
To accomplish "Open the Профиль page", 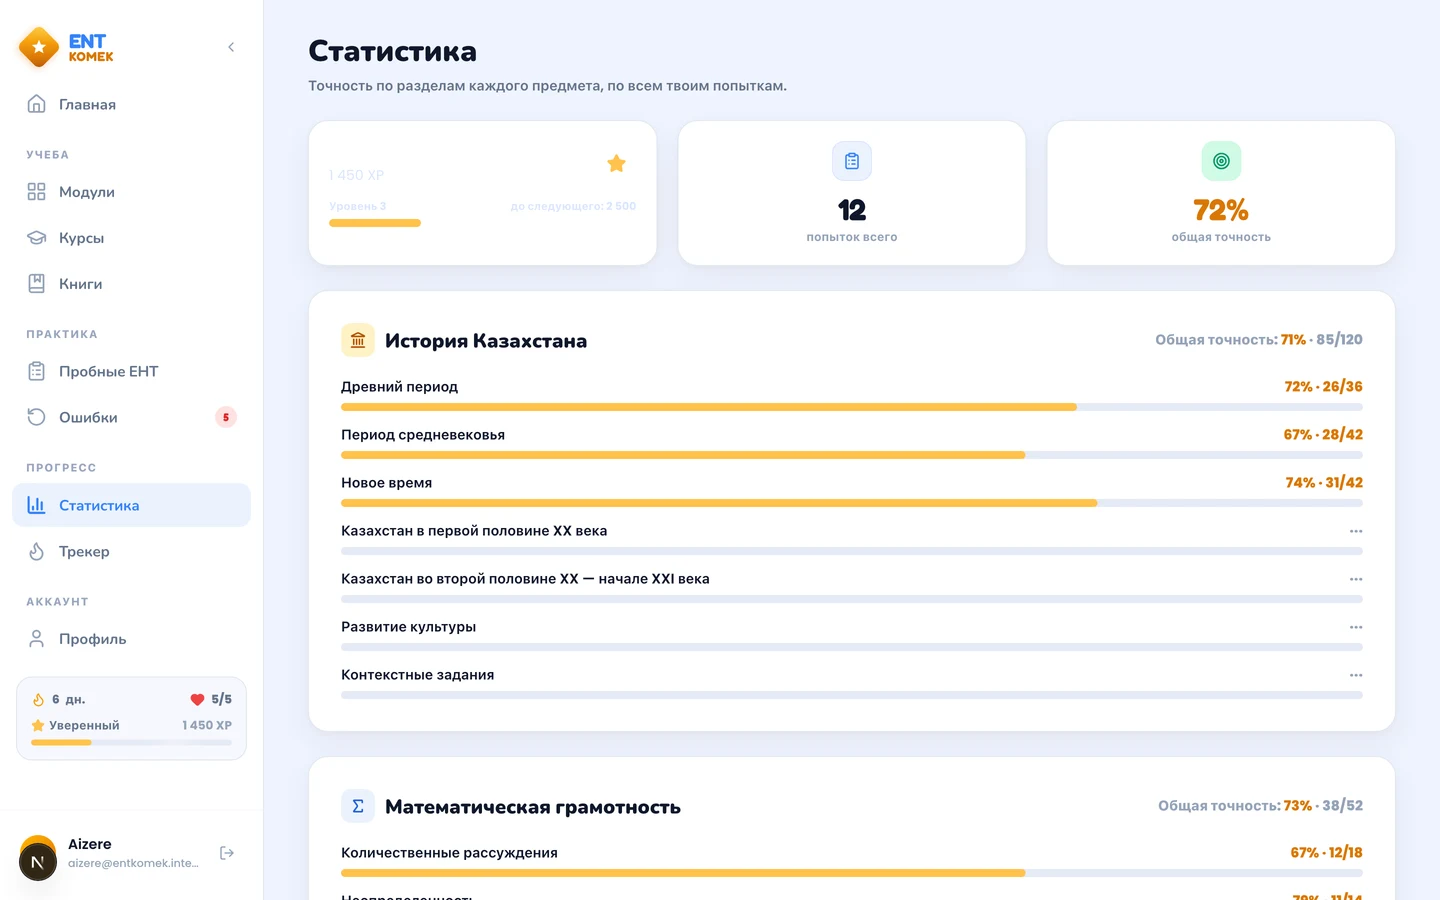I will tap(131, 639).
